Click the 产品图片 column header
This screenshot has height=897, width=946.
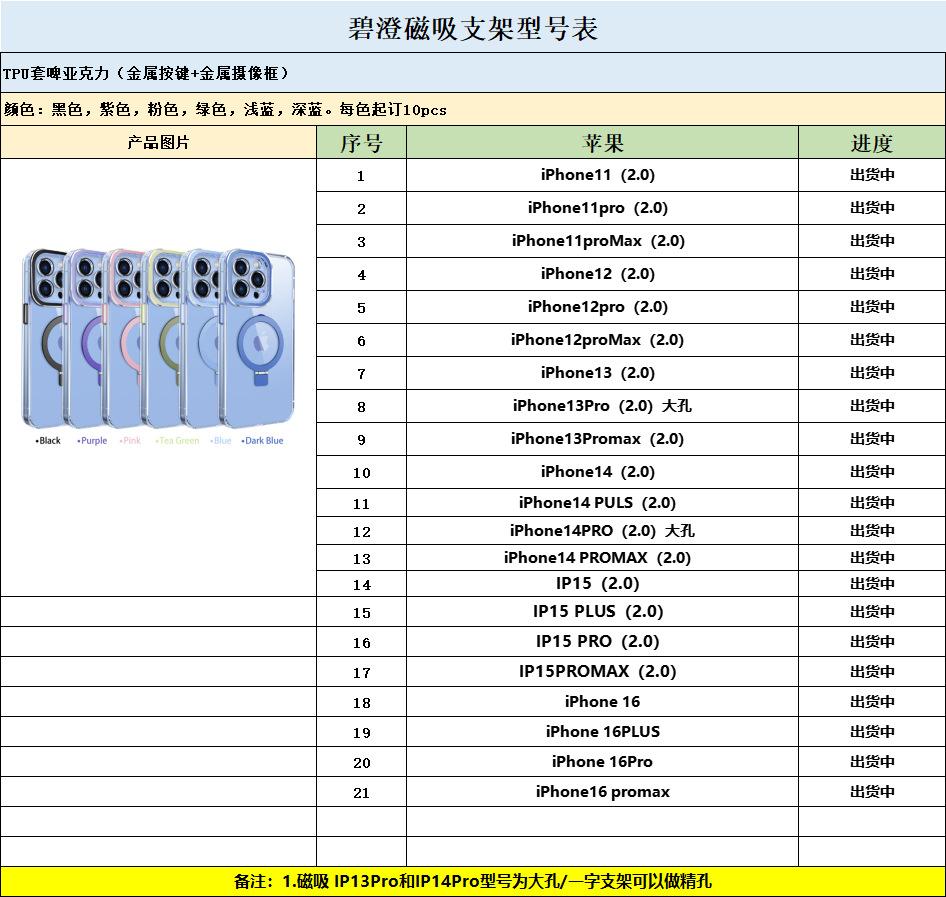(158, 142)
